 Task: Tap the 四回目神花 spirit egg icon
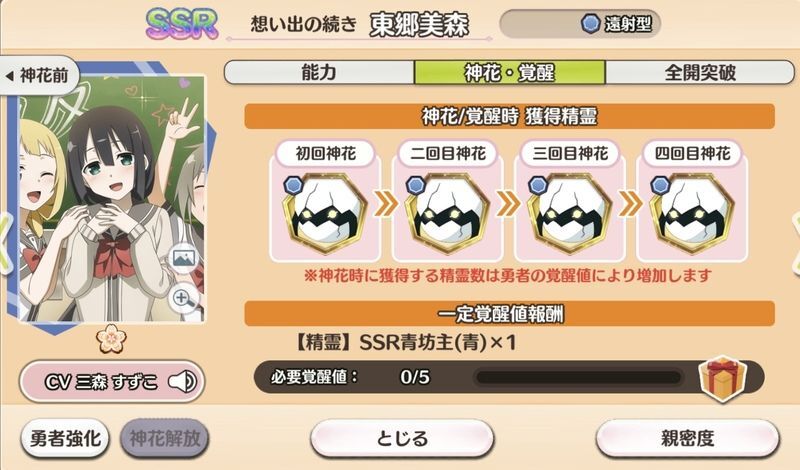pos(691,214)
